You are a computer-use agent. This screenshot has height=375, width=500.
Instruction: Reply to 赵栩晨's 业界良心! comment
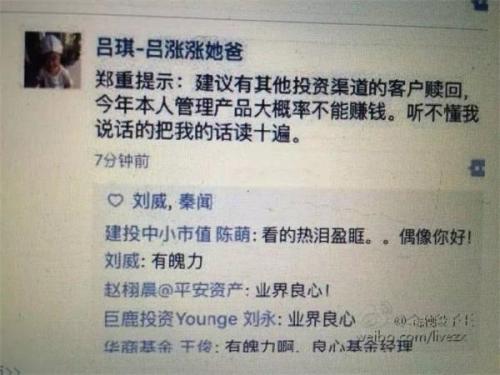293,291
